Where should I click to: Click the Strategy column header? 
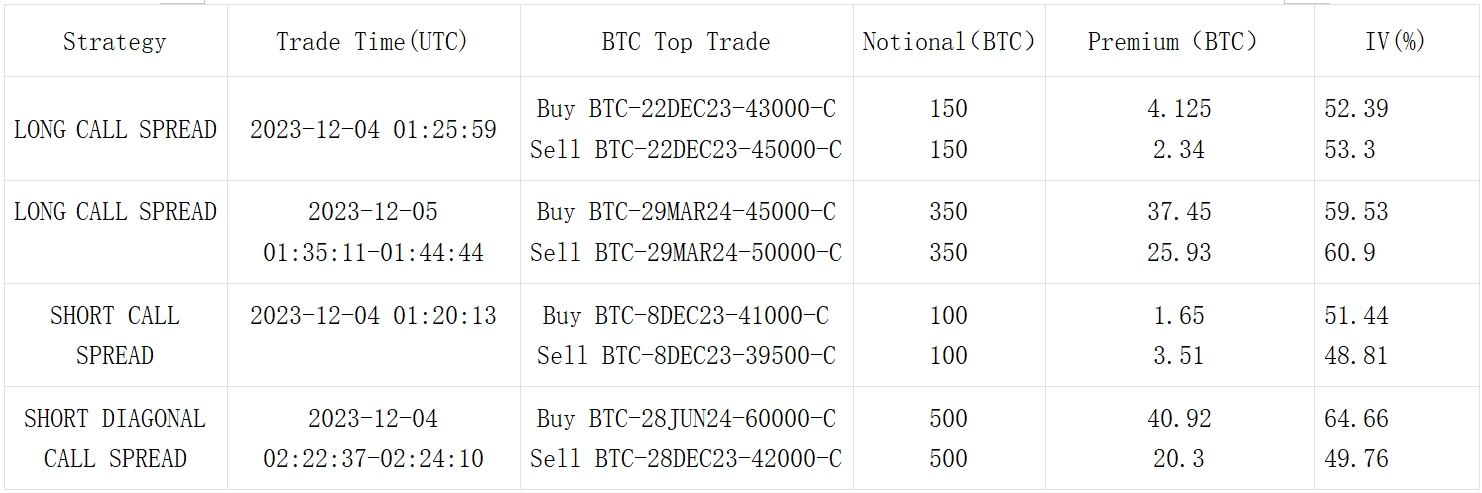[114, 41]
